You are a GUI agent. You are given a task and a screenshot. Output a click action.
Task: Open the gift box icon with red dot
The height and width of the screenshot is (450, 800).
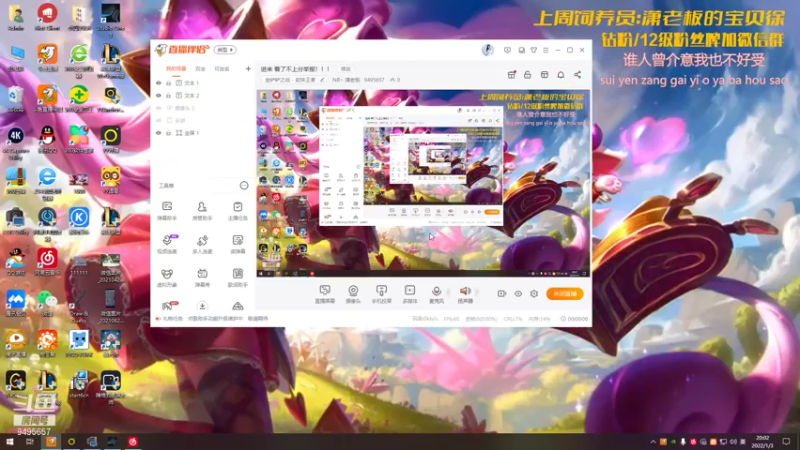click(511, 75)
